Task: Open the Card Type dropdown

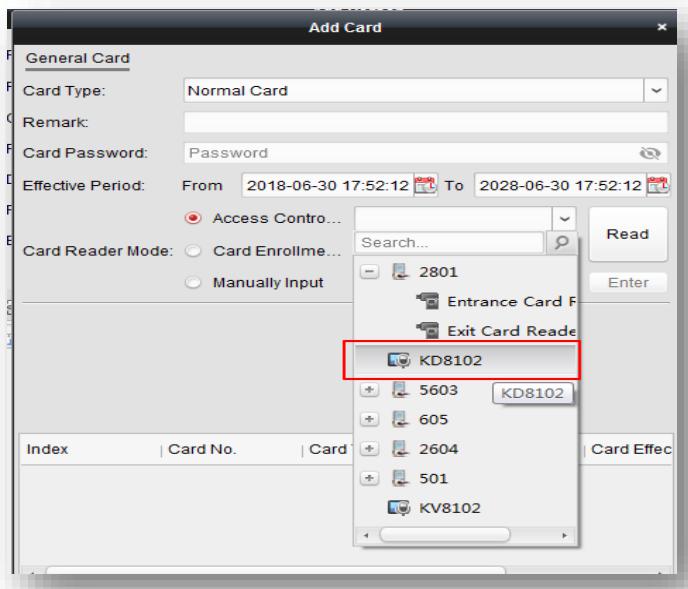Action: click(657, 91)
